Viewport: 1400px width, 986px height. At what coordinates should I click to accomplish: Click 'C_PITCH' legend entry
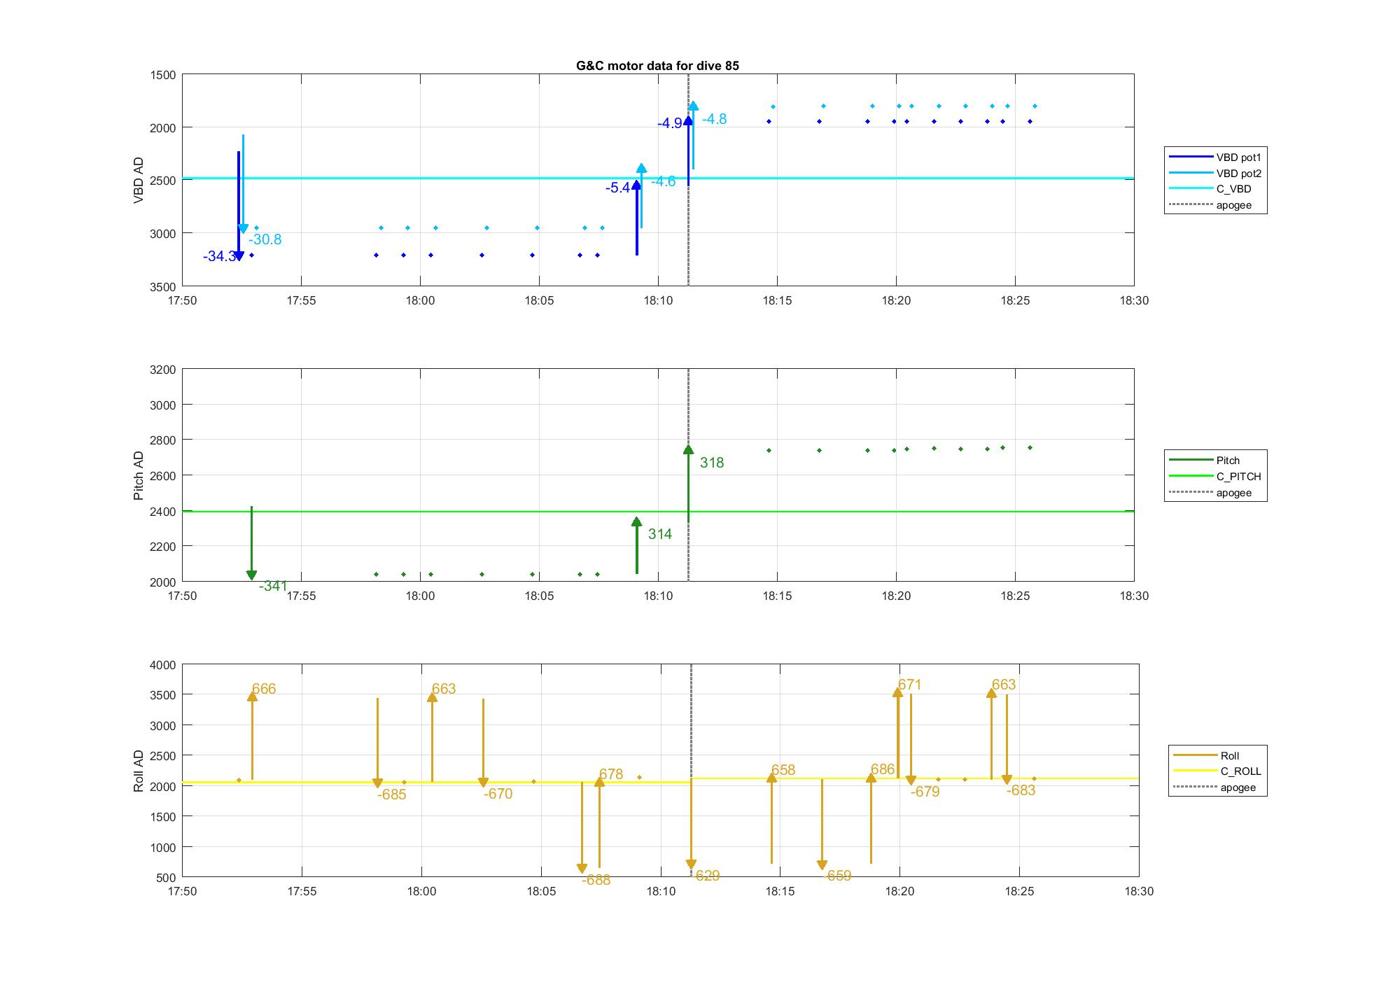click(1216, 476)
